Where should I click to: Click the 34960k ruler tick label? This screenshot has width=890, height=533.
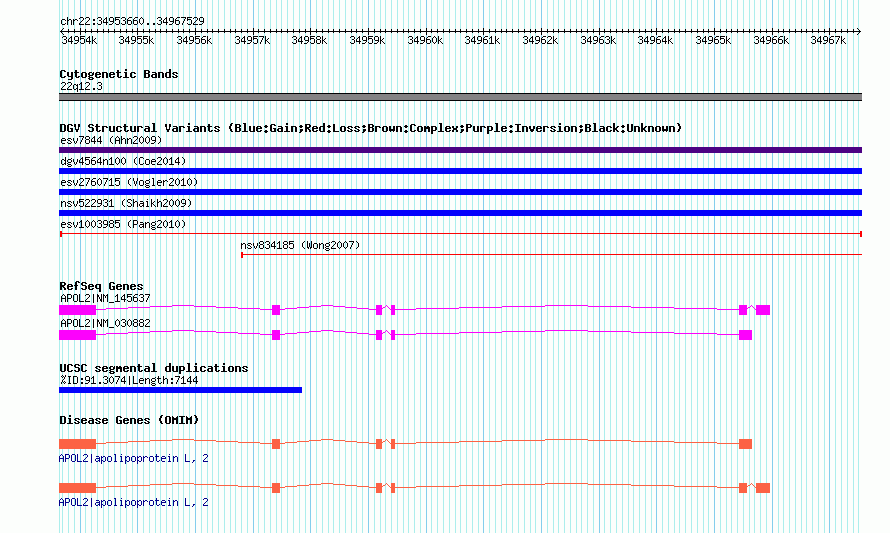coord(425,40)
